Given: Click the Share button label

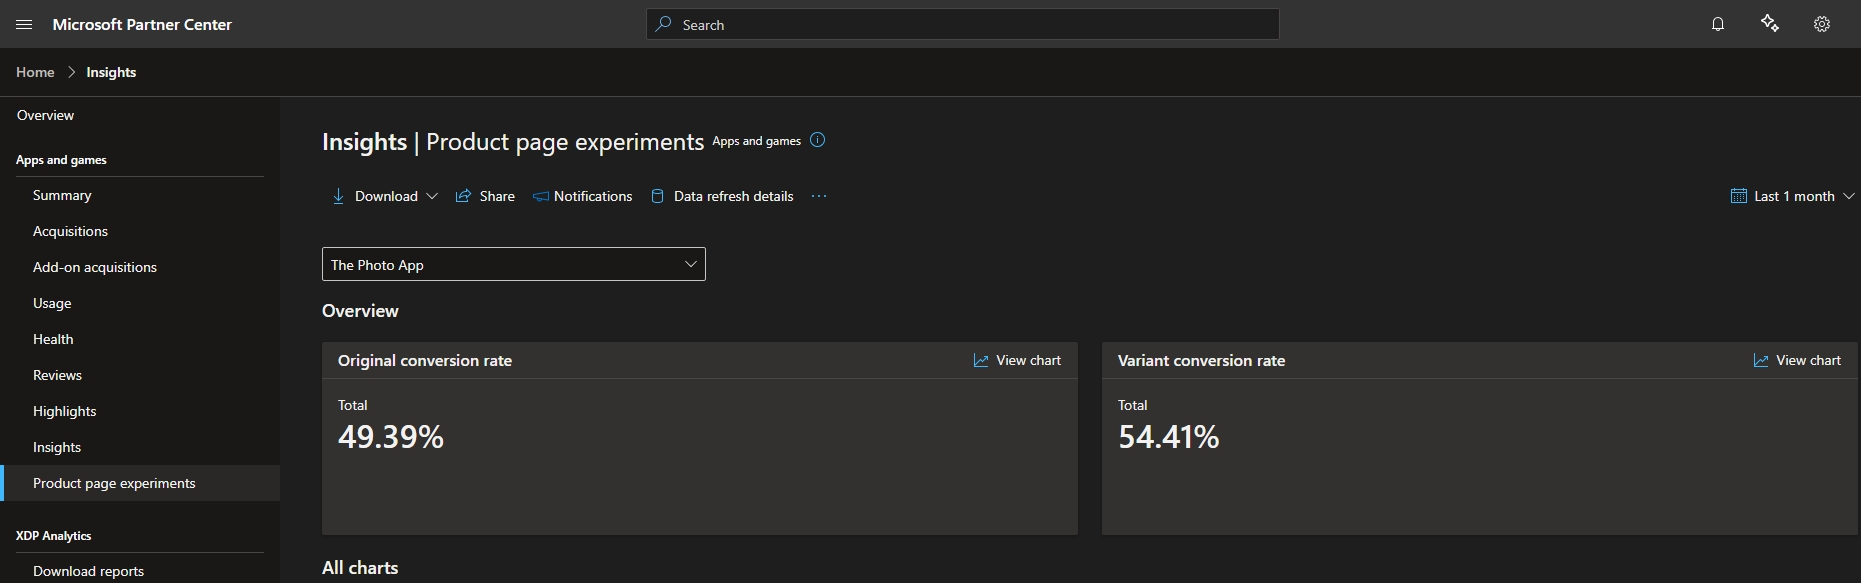Looking at the screenshot, I should coord(497,196).
